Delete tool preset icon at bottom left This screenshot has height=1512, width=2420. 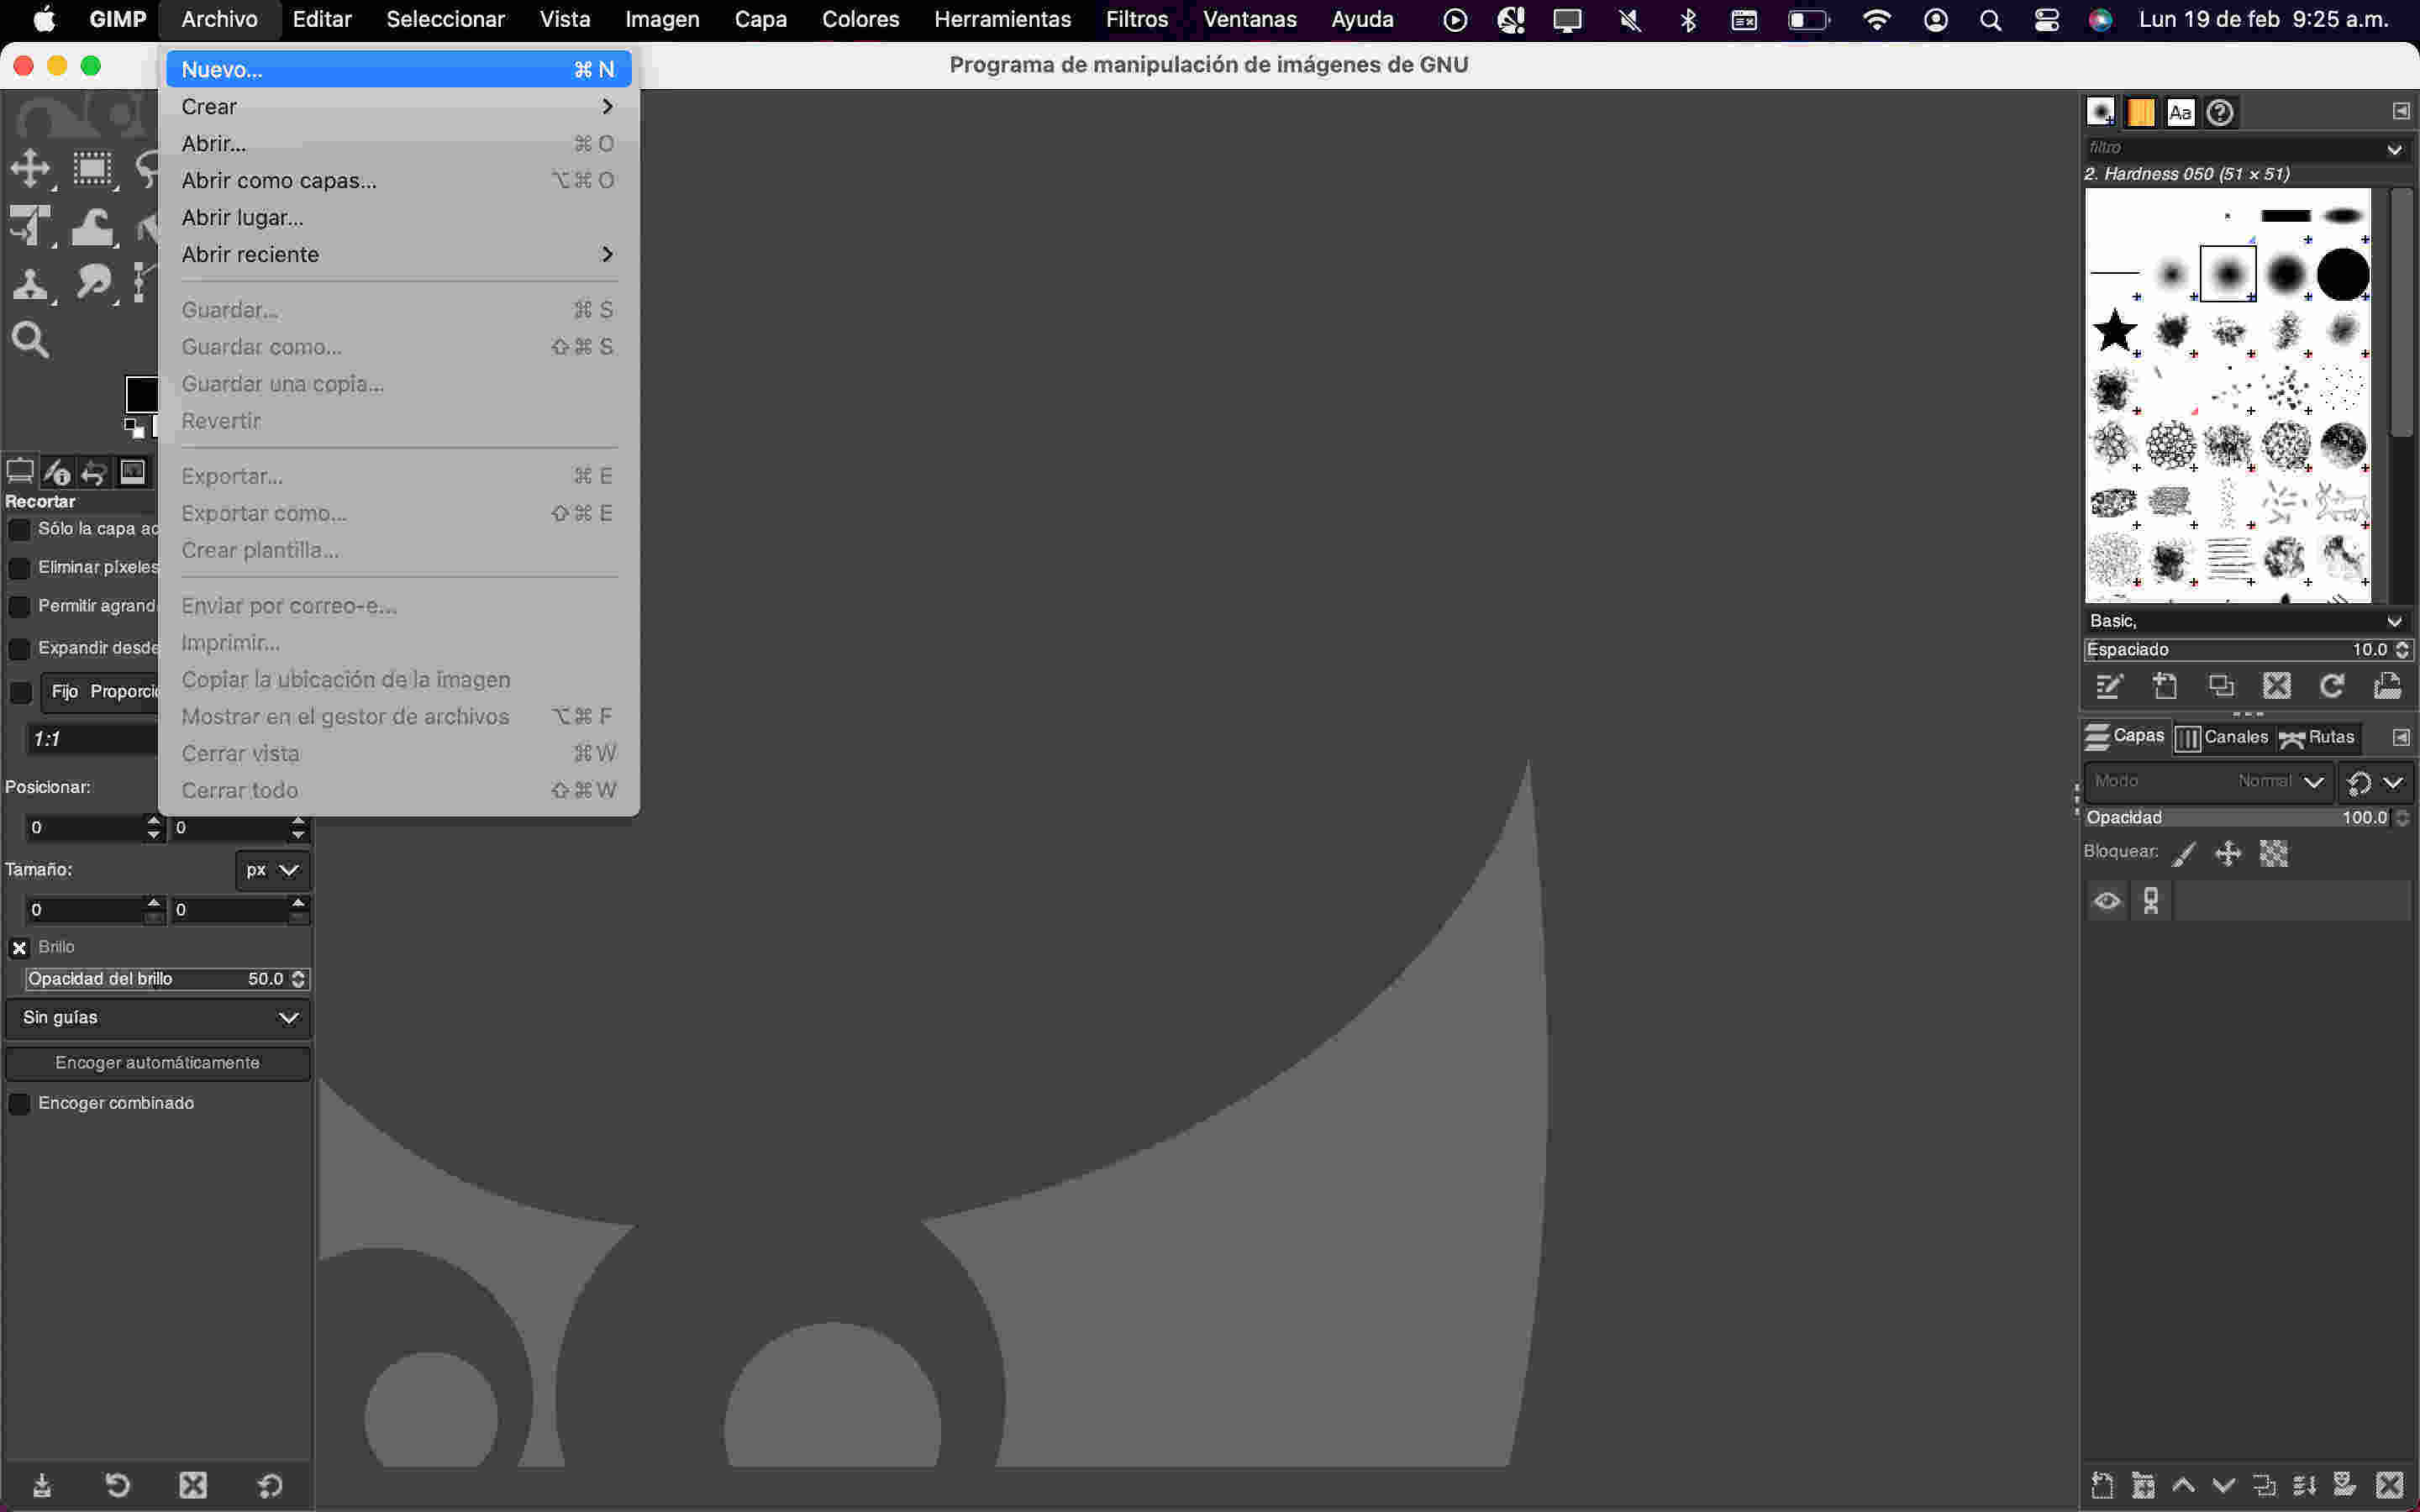coord(193,1485)
